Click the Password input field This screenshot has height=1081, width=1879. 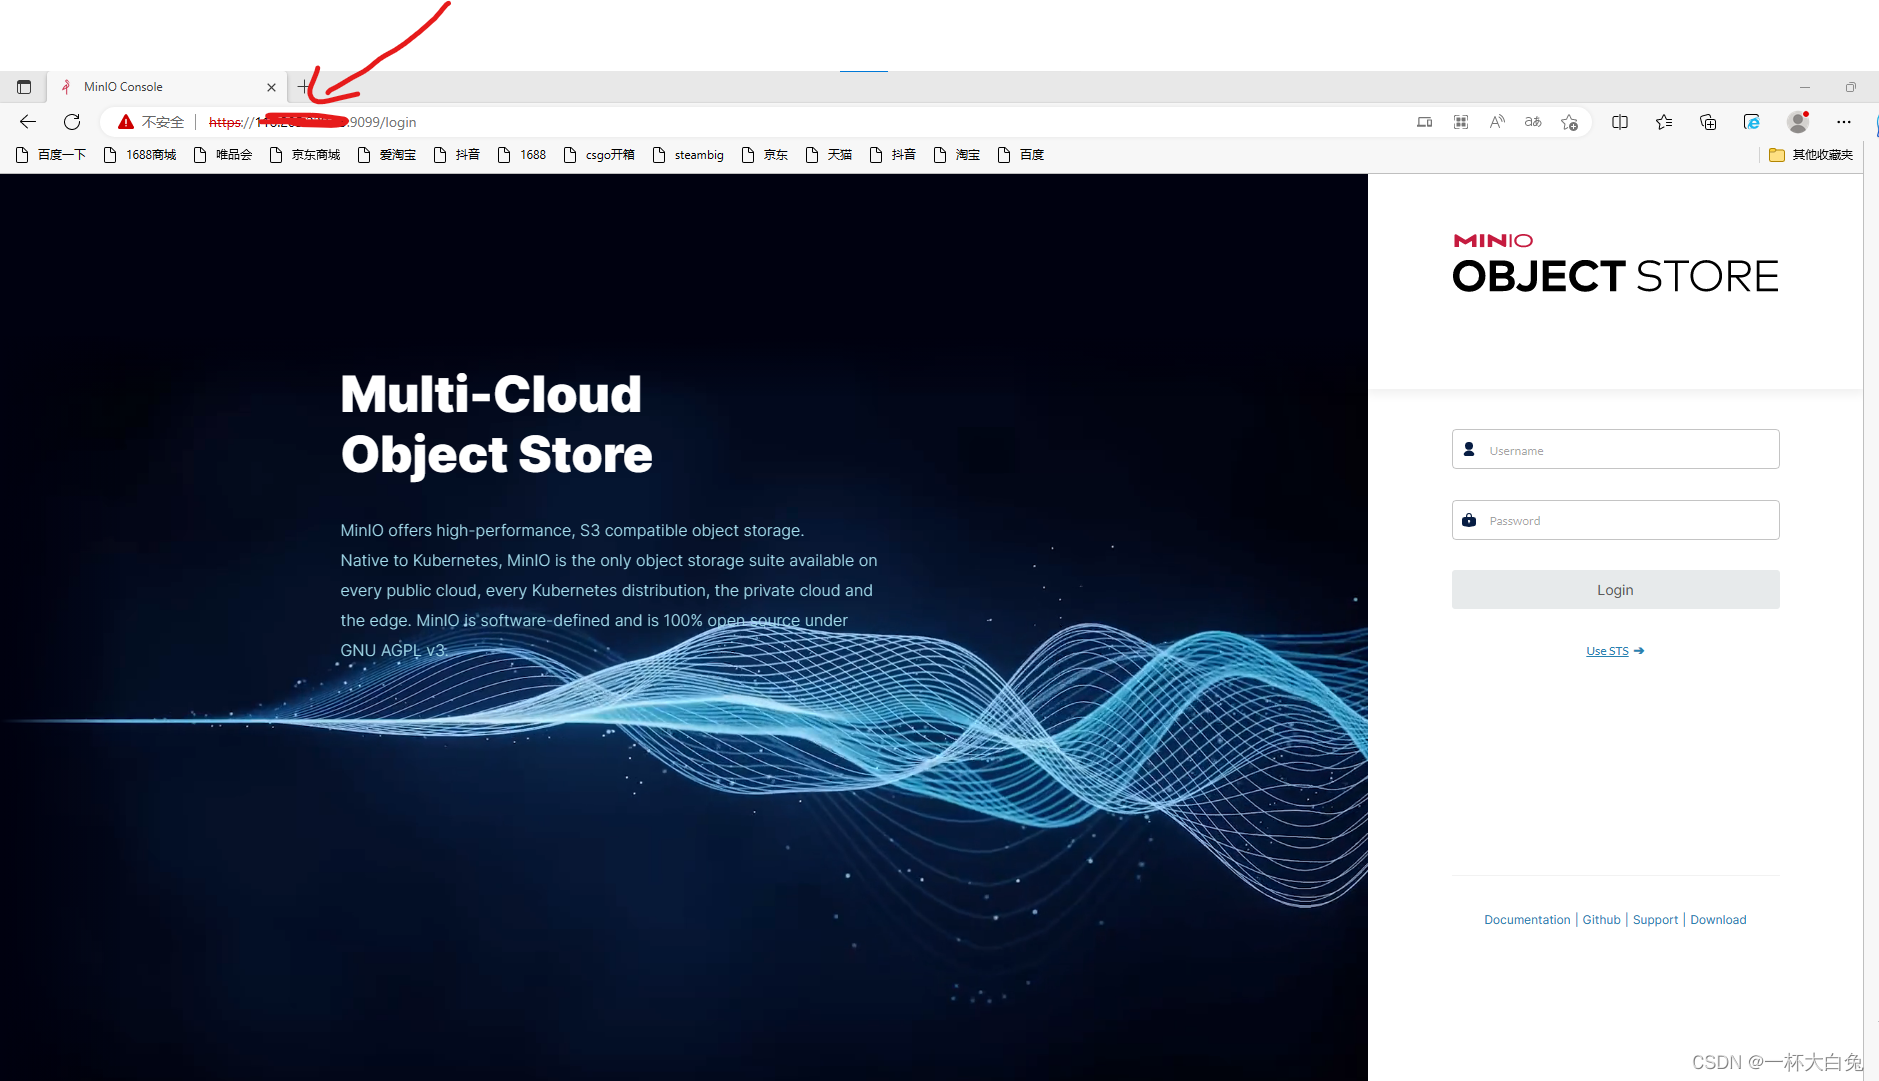[1615, 520]
